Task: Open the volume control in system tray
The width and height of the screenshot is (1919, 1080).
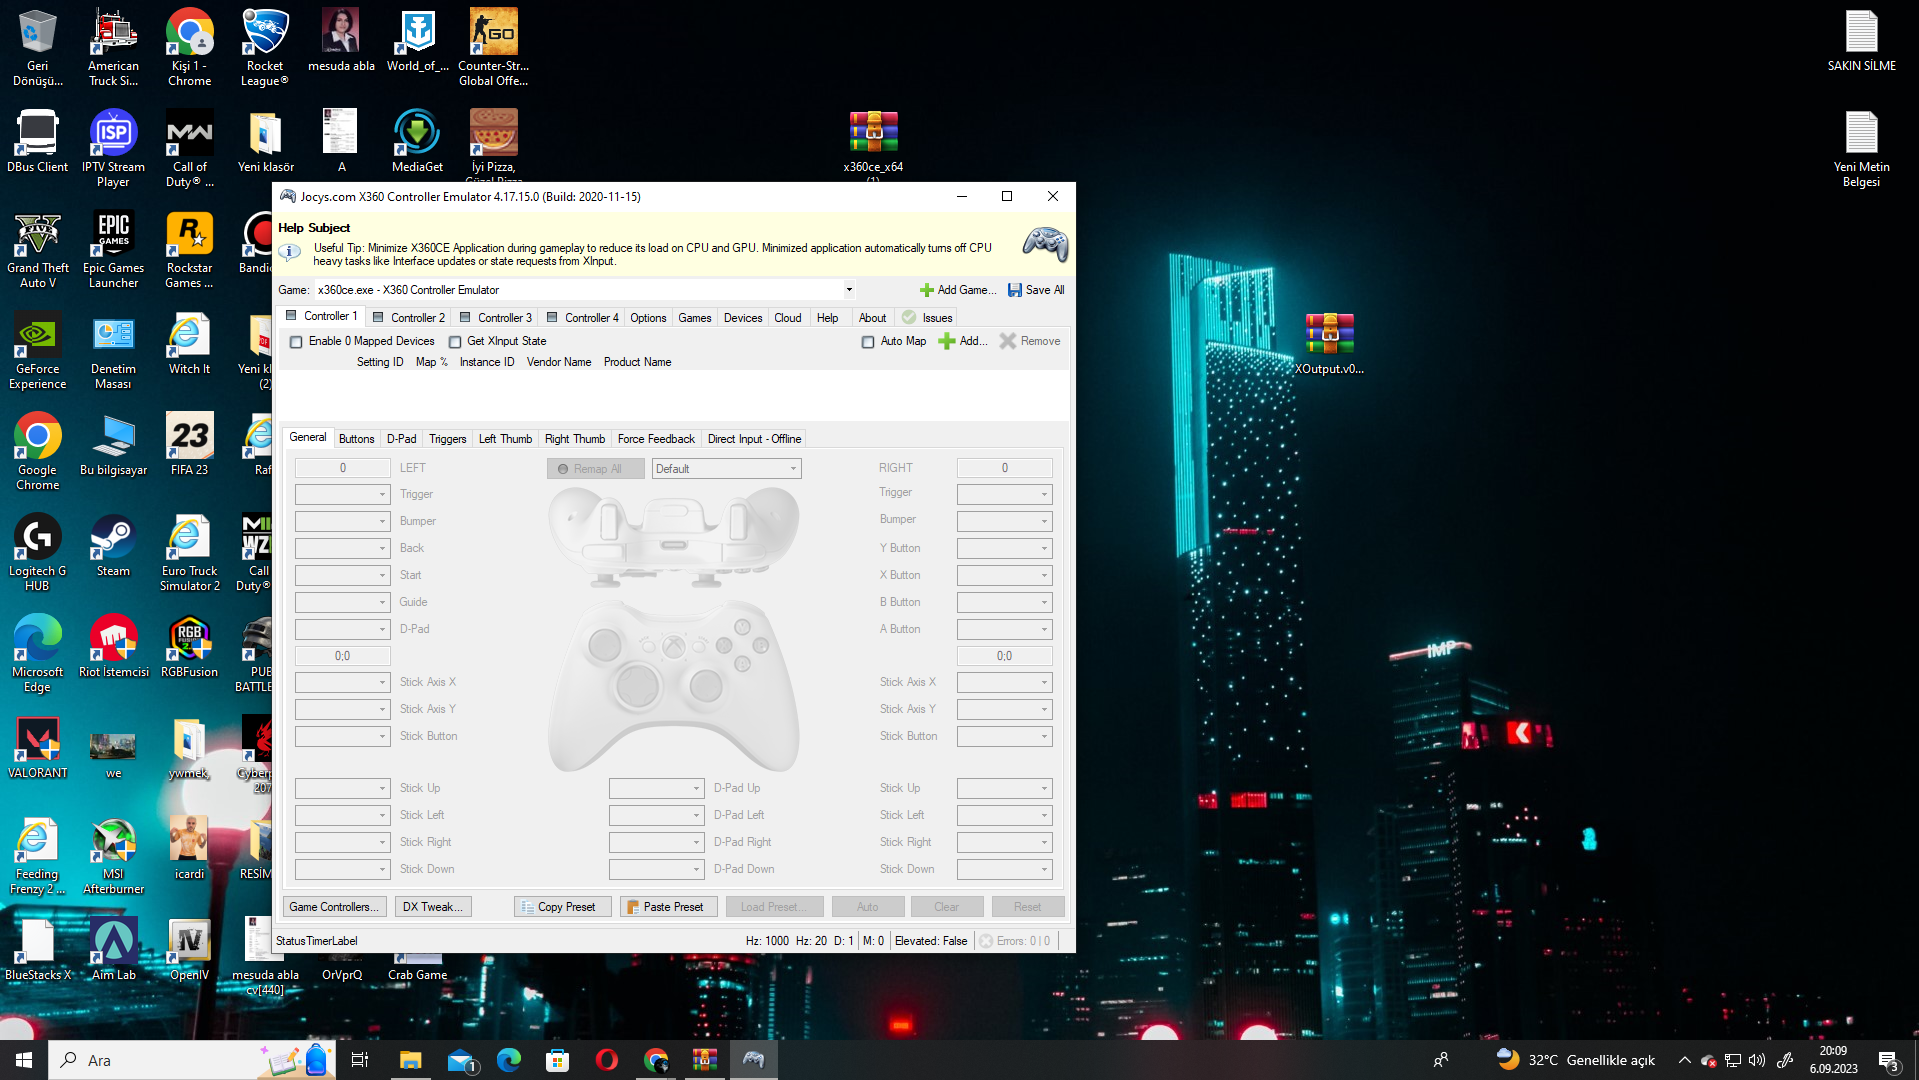Action: coord(1757,1060)
